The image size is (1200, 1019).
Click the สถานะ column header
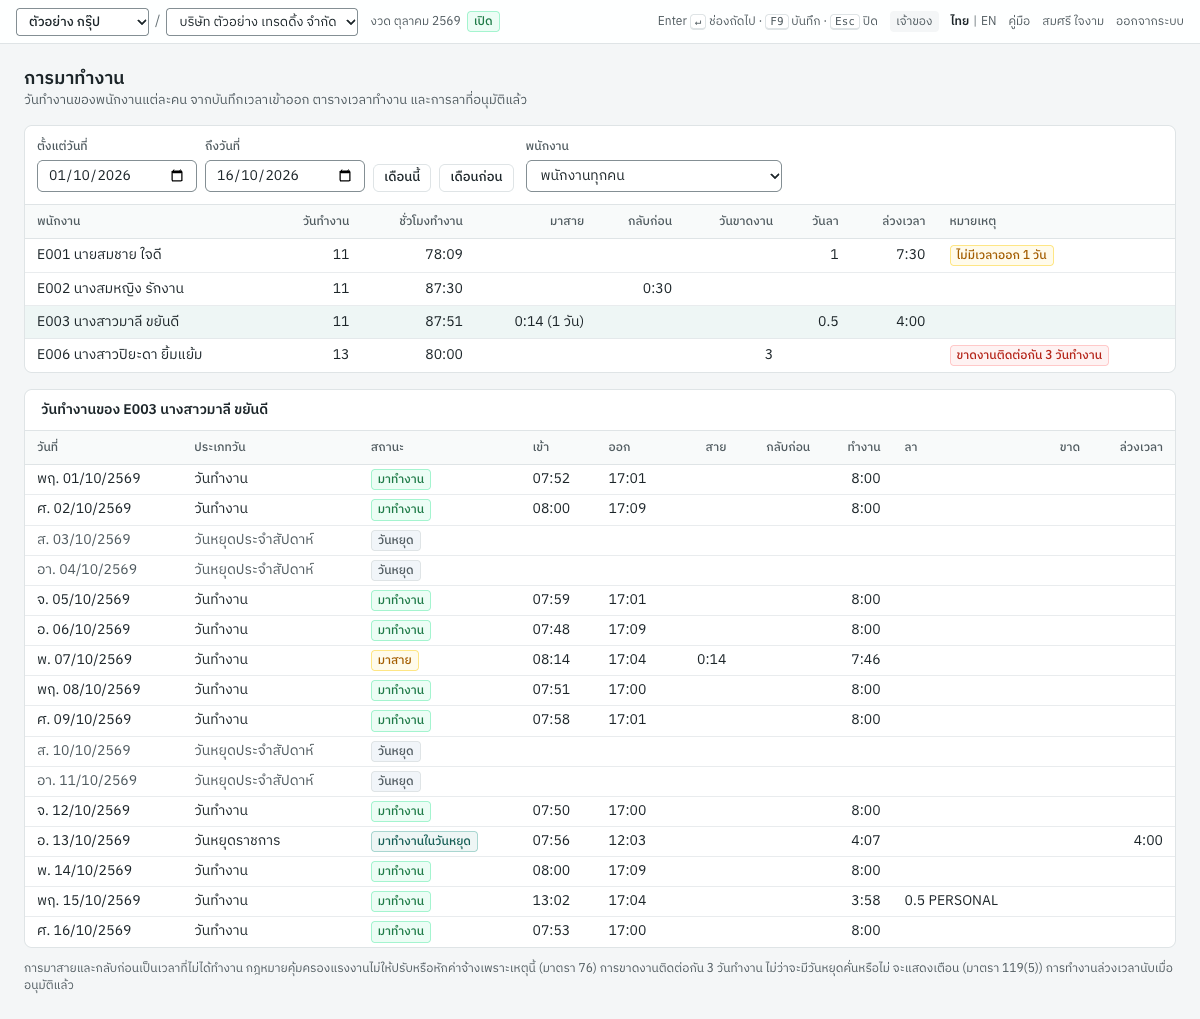point(387,447)
